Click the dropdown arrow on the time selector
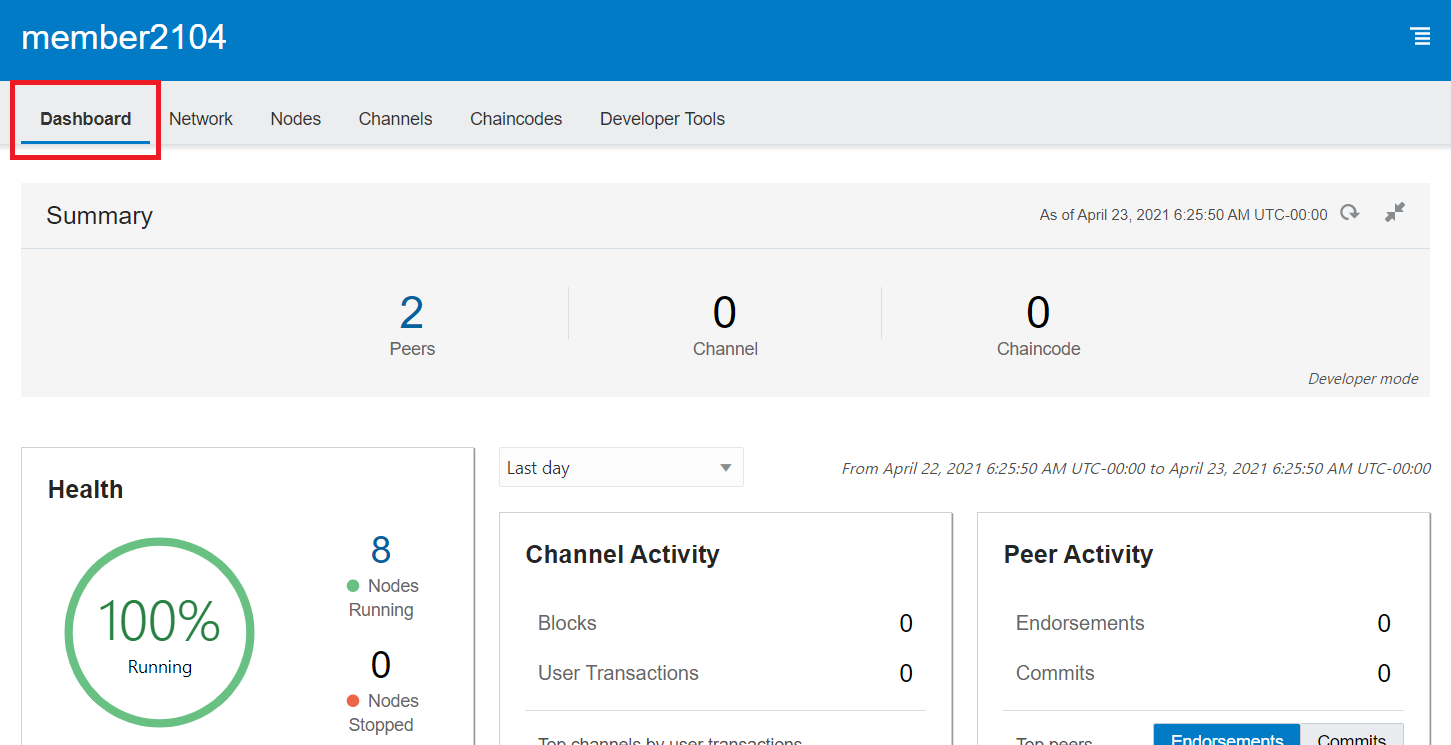 [x=725, y=467]
